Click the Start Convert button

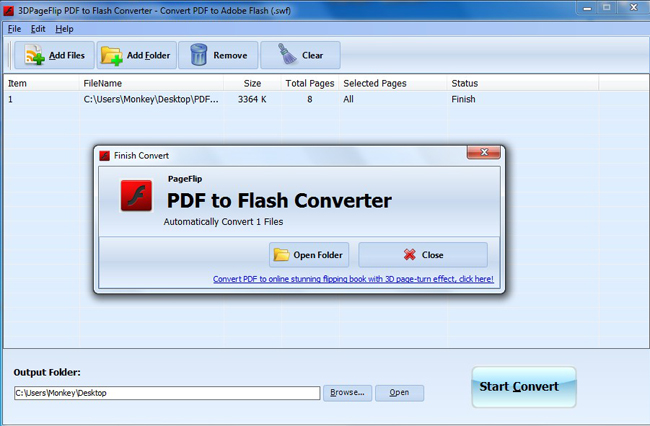[524, 387]
